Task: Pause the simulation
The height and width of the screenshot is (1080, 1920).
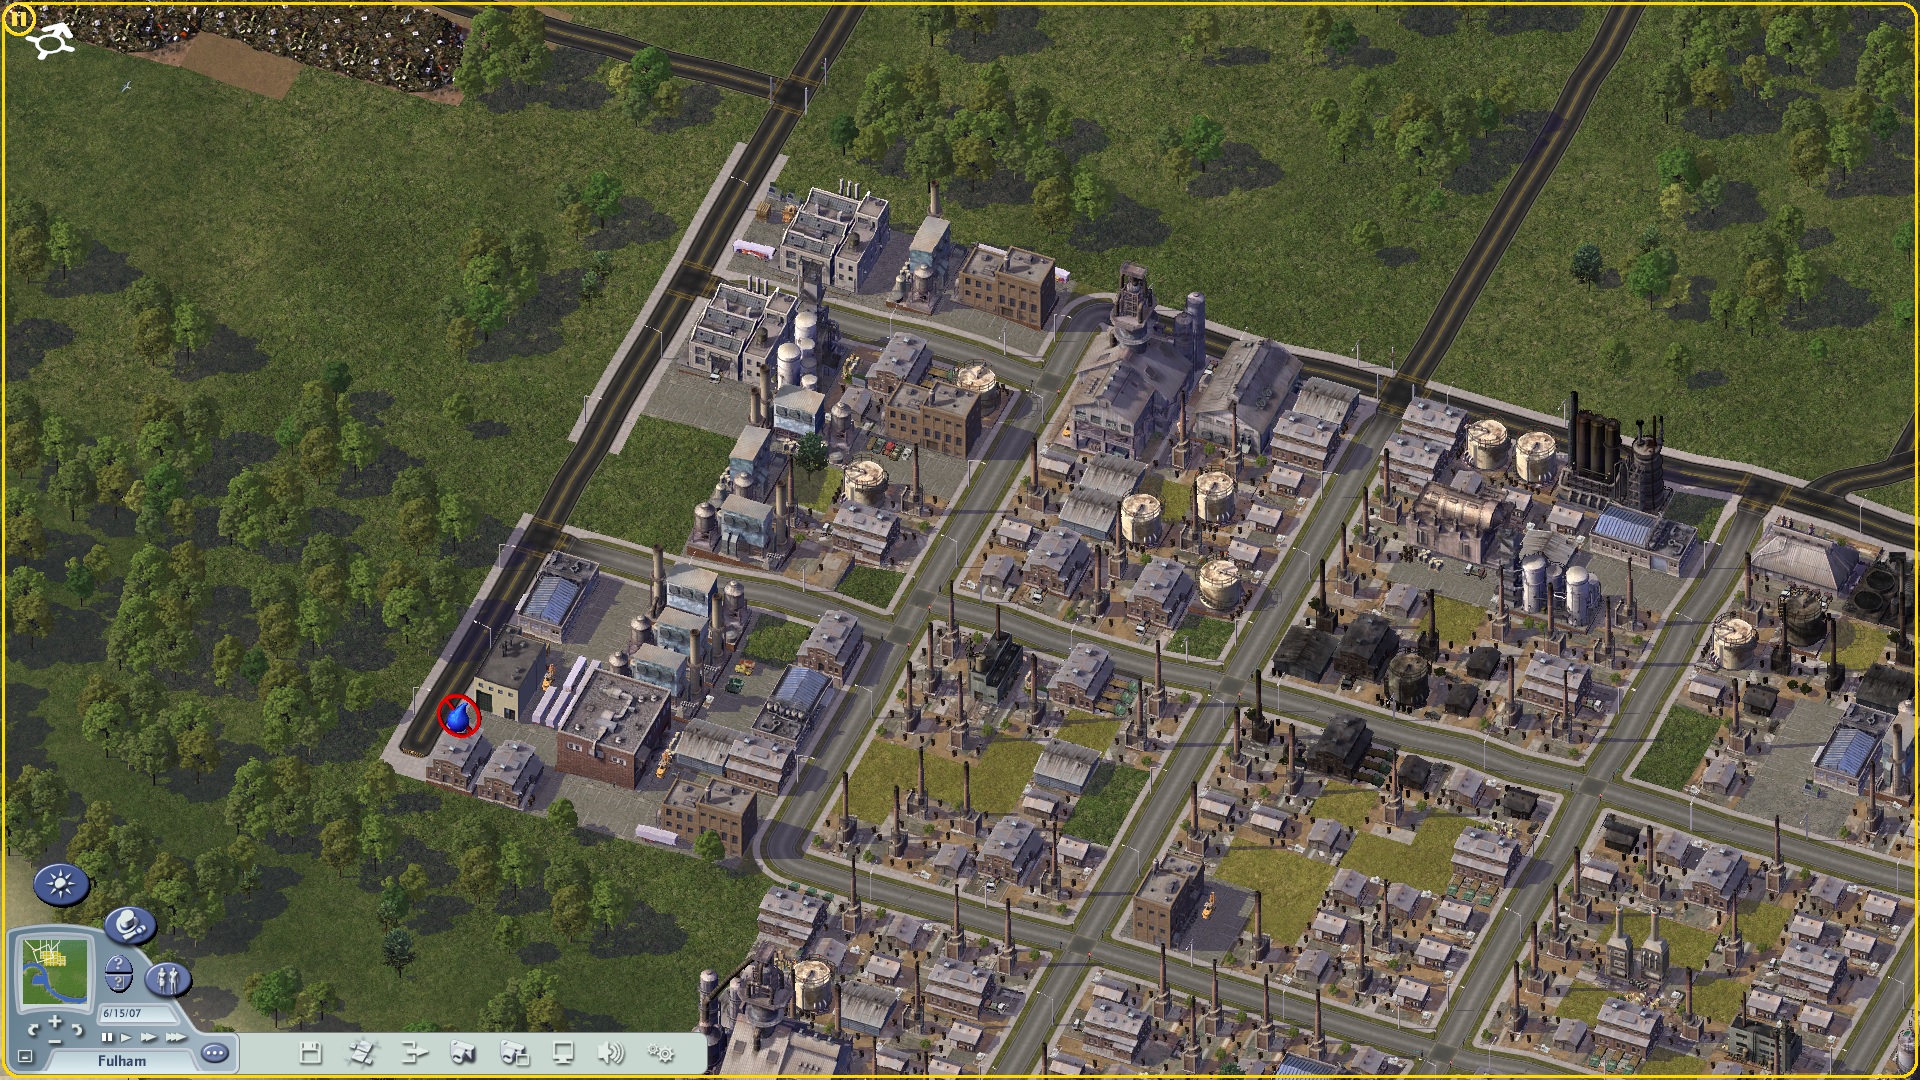Action: pos(107,1038)
